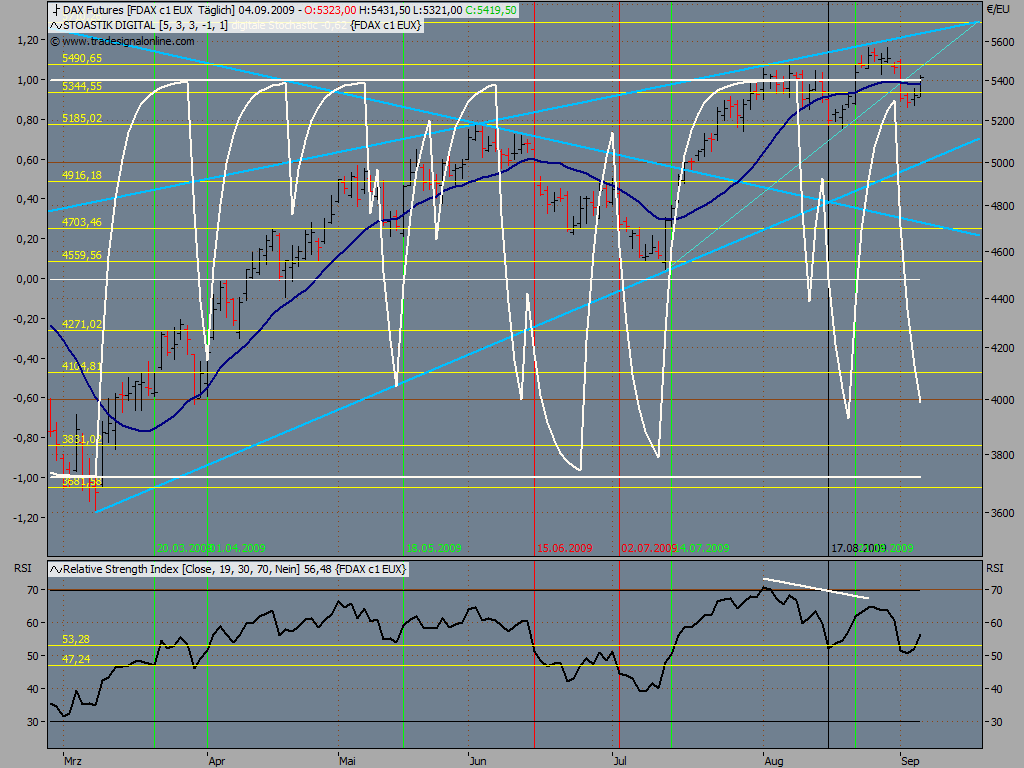The image size is (1024, 768).
Task: Click the 4916,18 level label
Action: [82, 175]
